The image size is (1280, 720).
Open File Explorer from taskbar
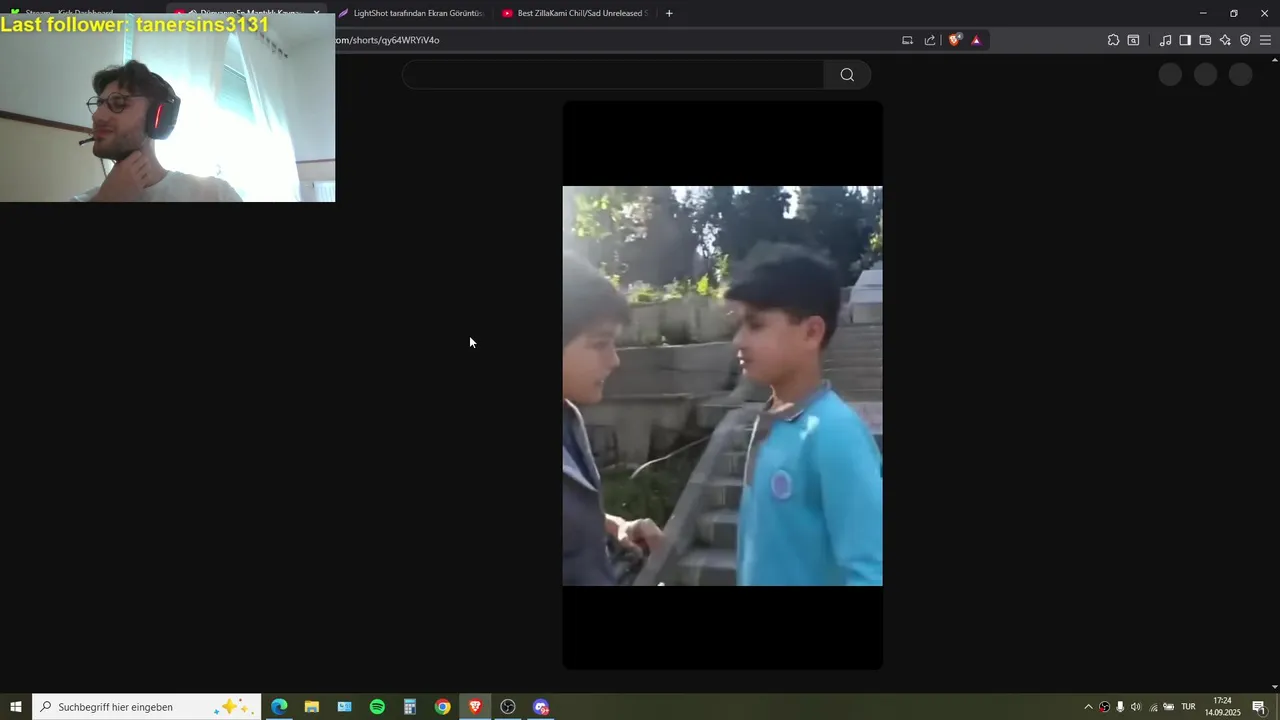(312, 707)
